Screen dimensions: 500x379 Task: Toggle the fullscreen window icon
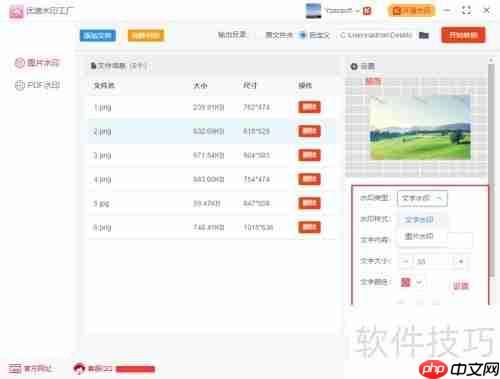click(x=466, y=10)
